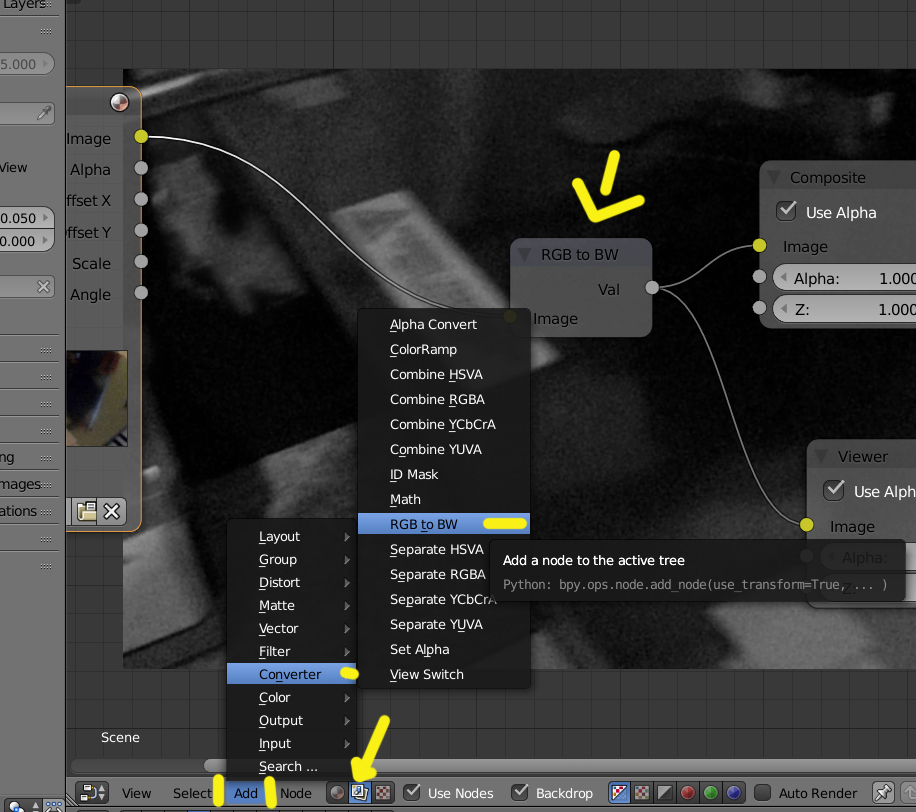The height and width of the screenshot is (812, 916).
Task: Click the Angle output socket
Action: pos(141,293)
